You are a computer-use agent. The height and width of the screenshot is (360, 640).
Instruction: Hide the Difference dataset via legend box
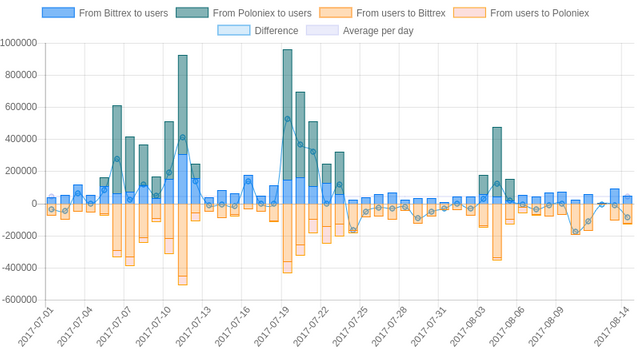click(234, 30)
